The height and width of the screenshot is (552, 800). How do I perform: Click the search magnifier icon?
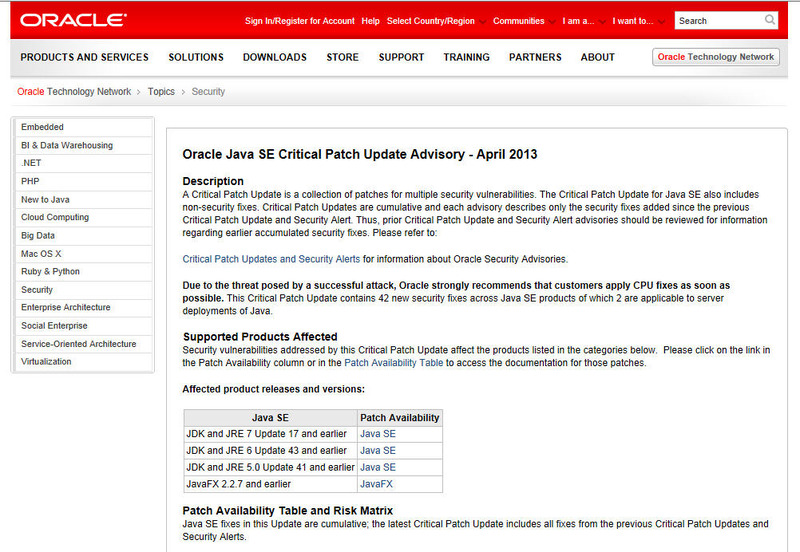[x=769, y=20]
